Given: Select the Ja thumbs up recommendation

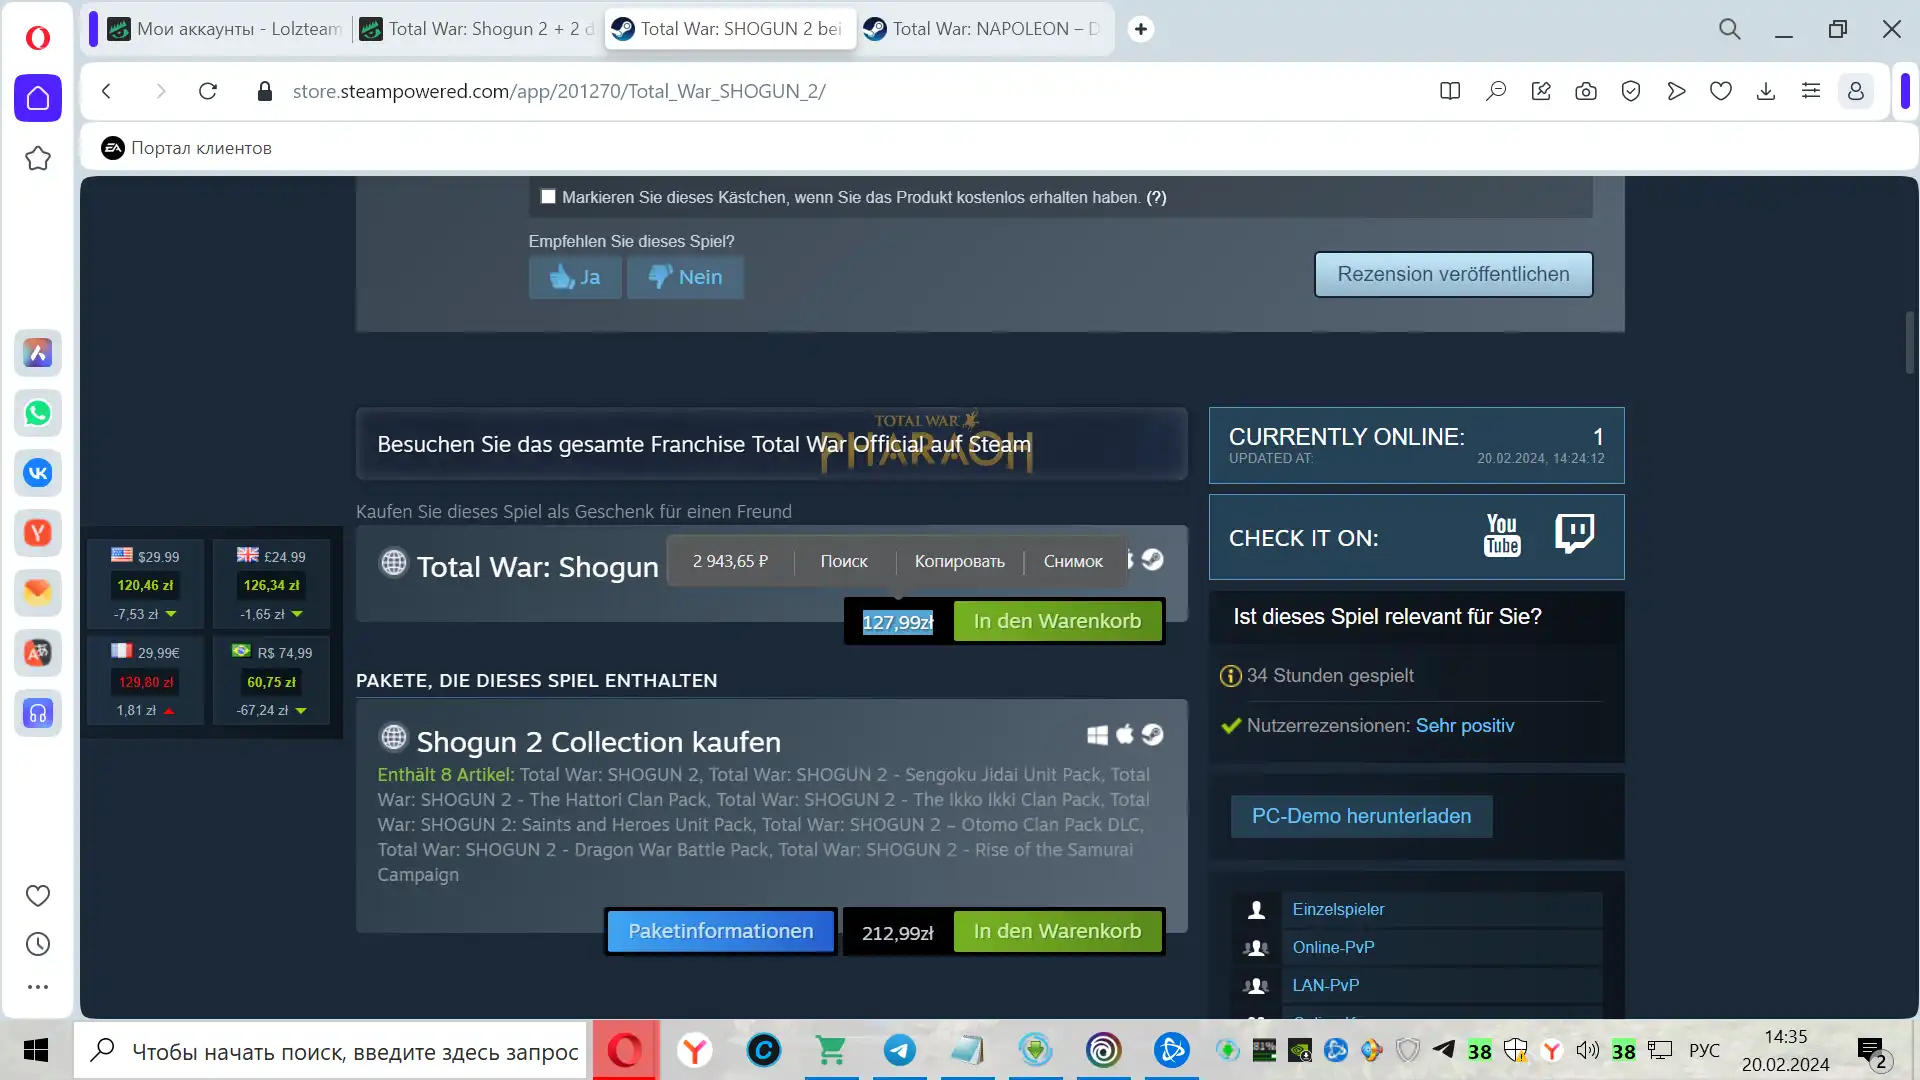Looking at the screenshot, I should point(575,277).
